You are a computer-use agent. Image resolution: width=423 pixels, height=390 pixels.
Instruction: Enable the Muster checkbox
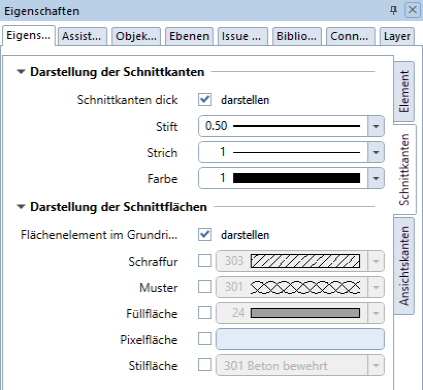(x=205, y=287)
